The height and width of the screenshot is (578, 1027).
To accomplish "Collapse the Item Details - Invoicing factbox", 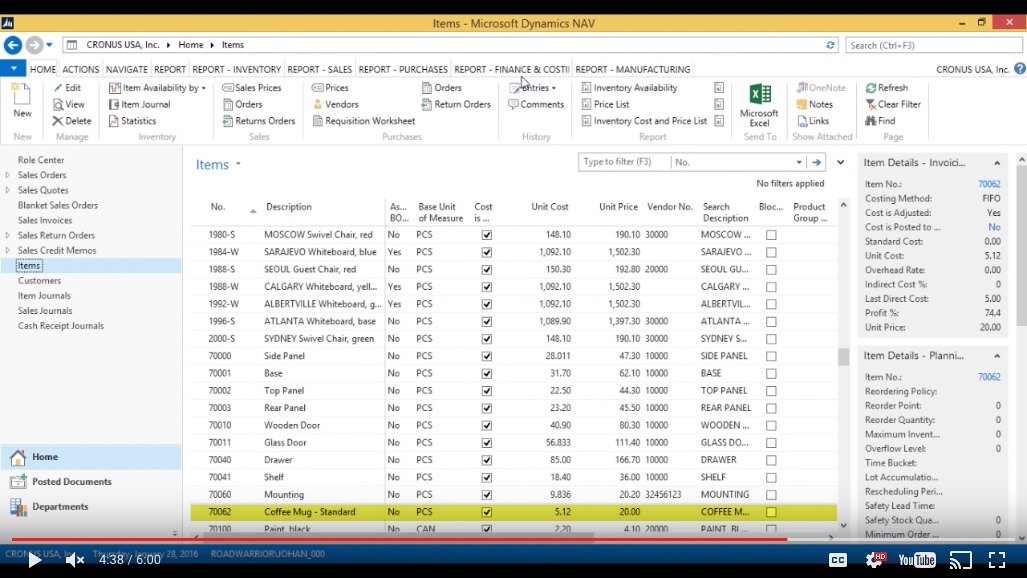I will [997, 163].
